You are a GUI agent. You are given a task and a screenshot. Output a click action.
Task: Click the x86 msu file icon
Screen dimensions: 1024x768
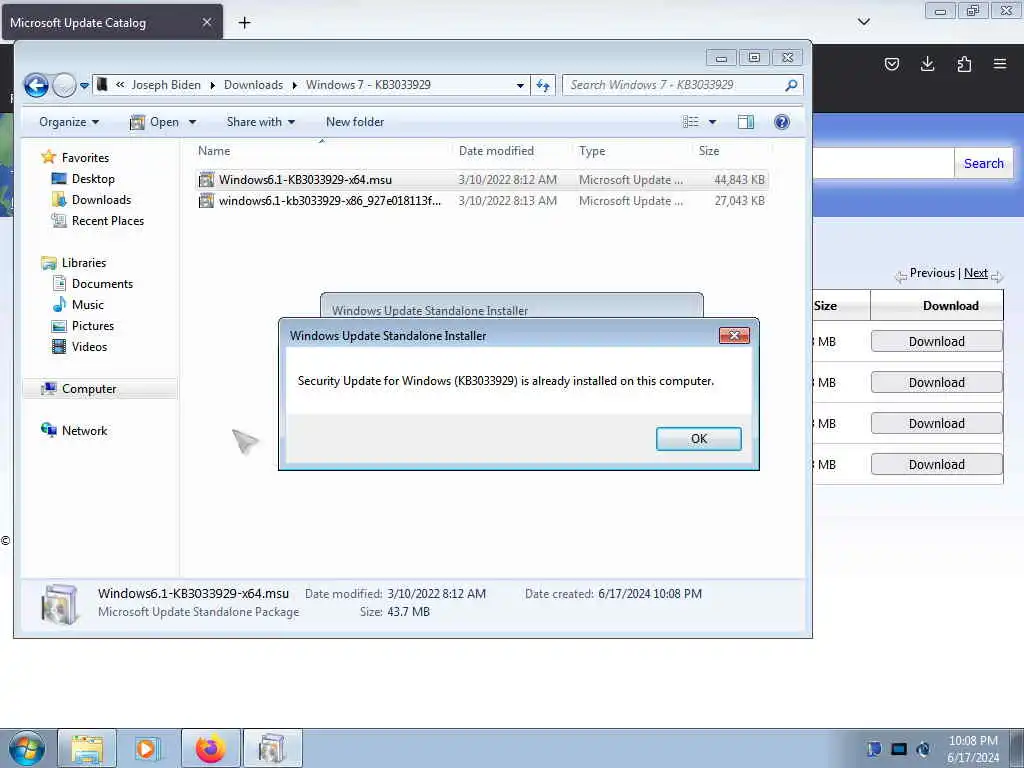click(206, 201)
